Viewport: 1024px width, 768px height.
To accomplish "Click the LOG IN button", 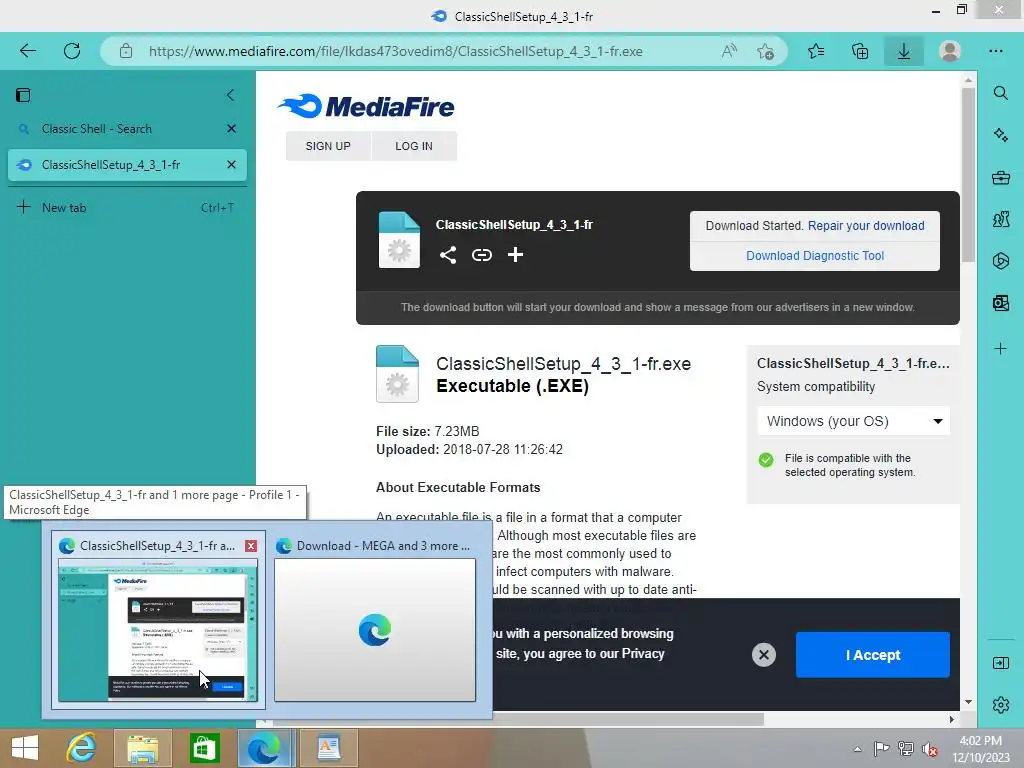I will tap(414, 146).
